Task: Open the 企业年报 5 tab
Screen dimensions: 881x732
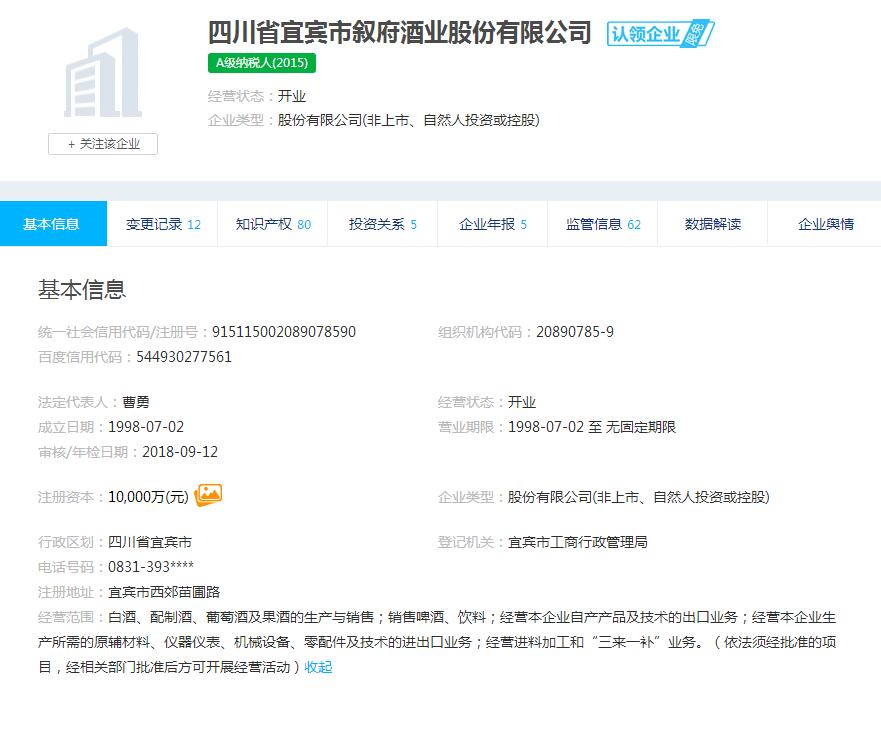Action: point(493,224)
